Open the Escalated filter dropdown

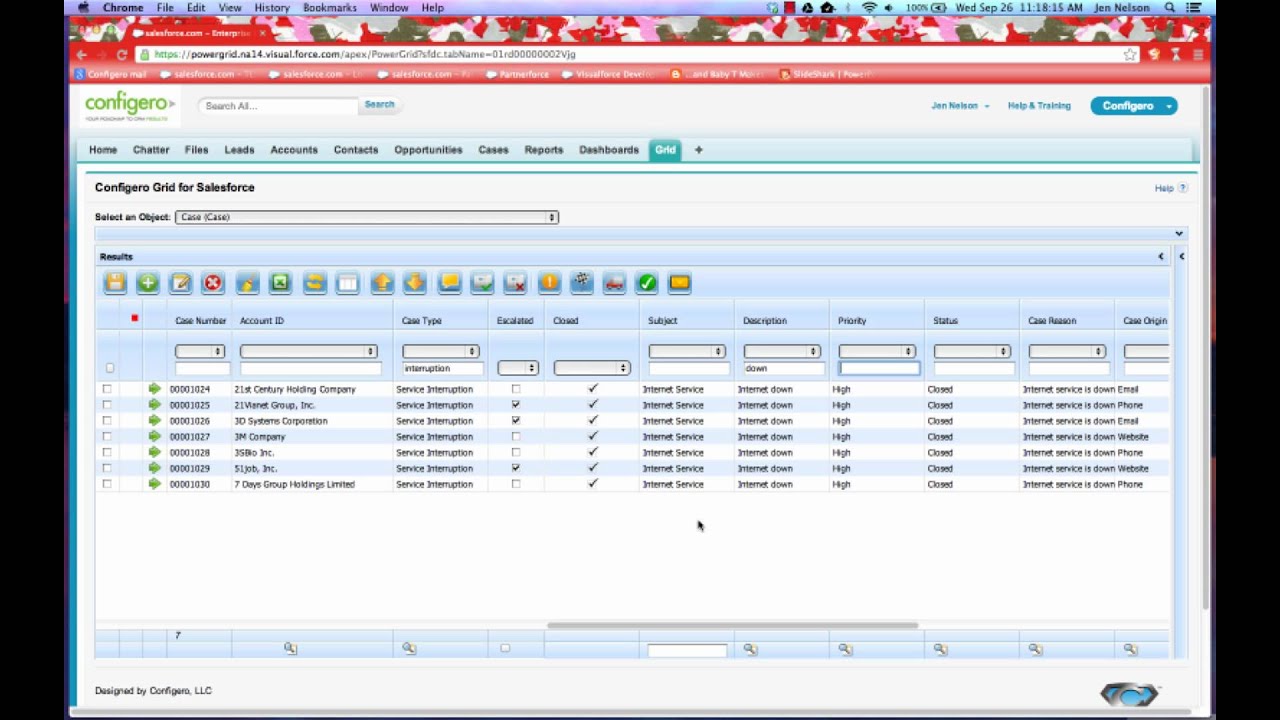click(x=518, y=368)
